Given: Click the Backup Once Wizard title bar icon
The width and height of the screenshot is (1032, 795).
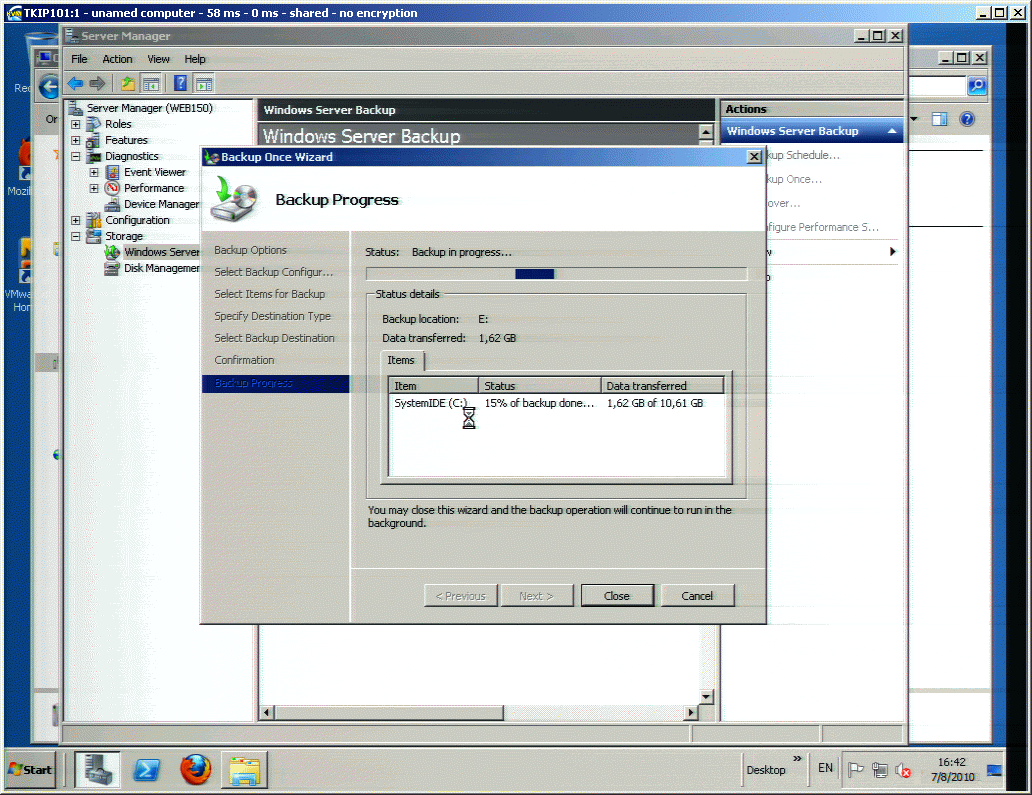Looking at the screenshot, I should 211,157.
